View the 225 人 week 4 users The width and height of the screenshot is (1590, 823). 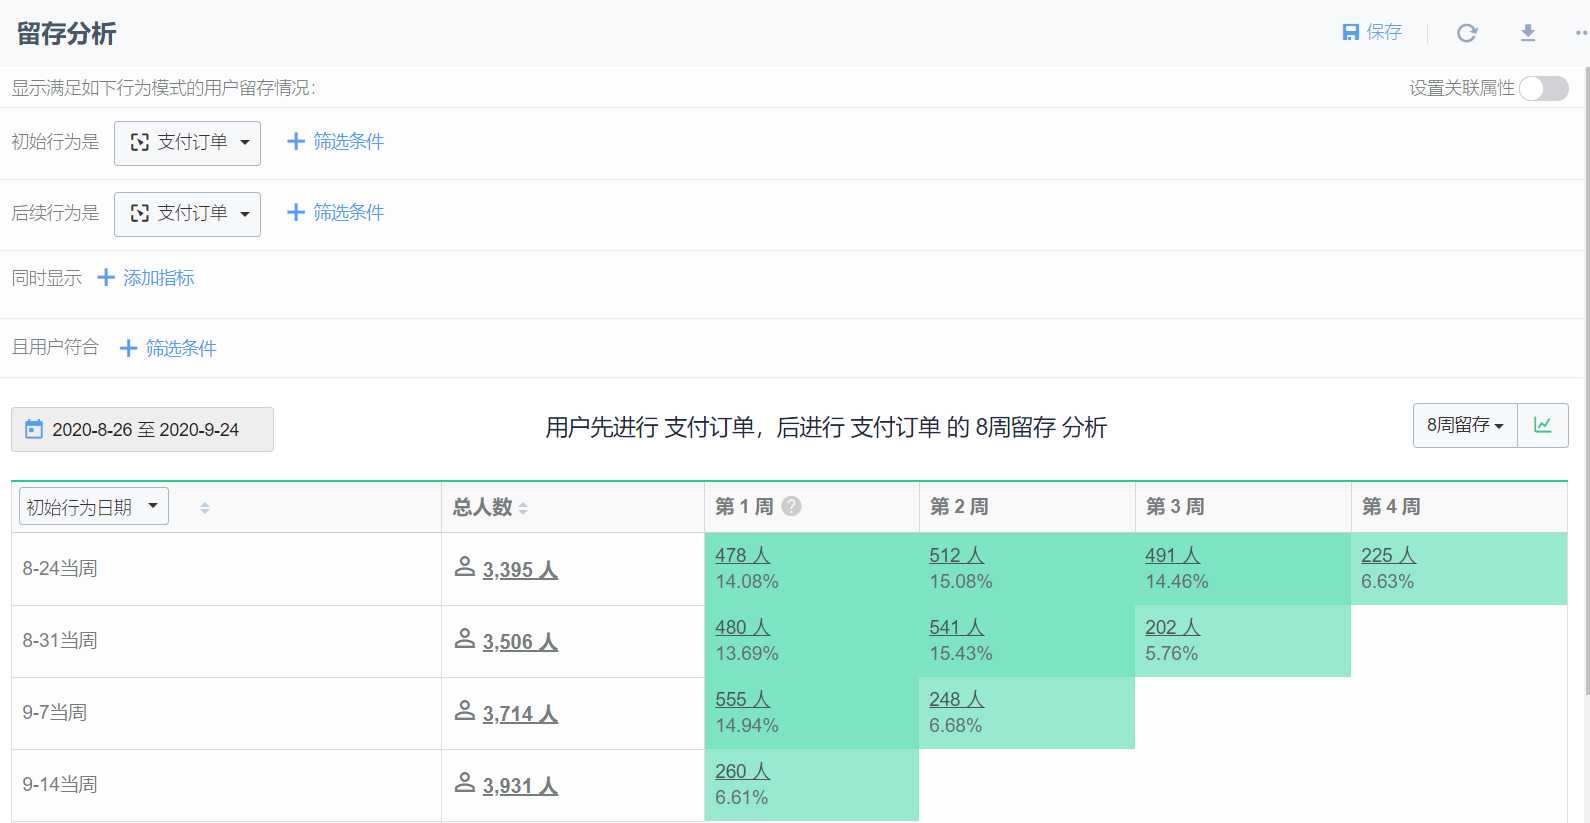(x=1388, y=555)
